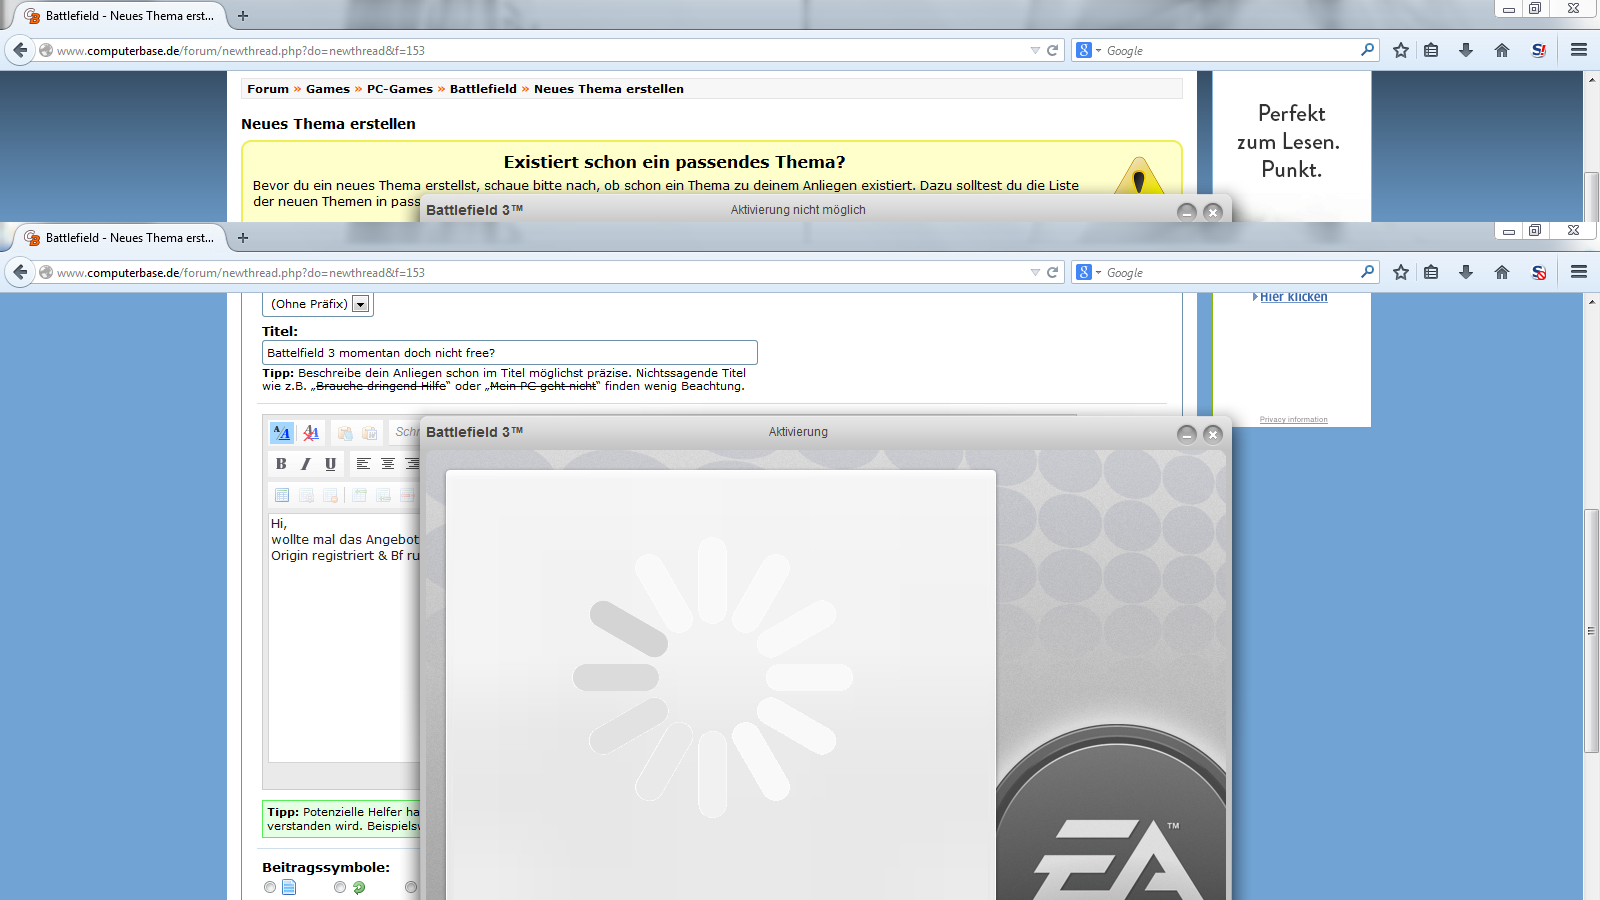Toggle bold formatting in the editor
Screen dimensions: 1600x900
[281, 464]
